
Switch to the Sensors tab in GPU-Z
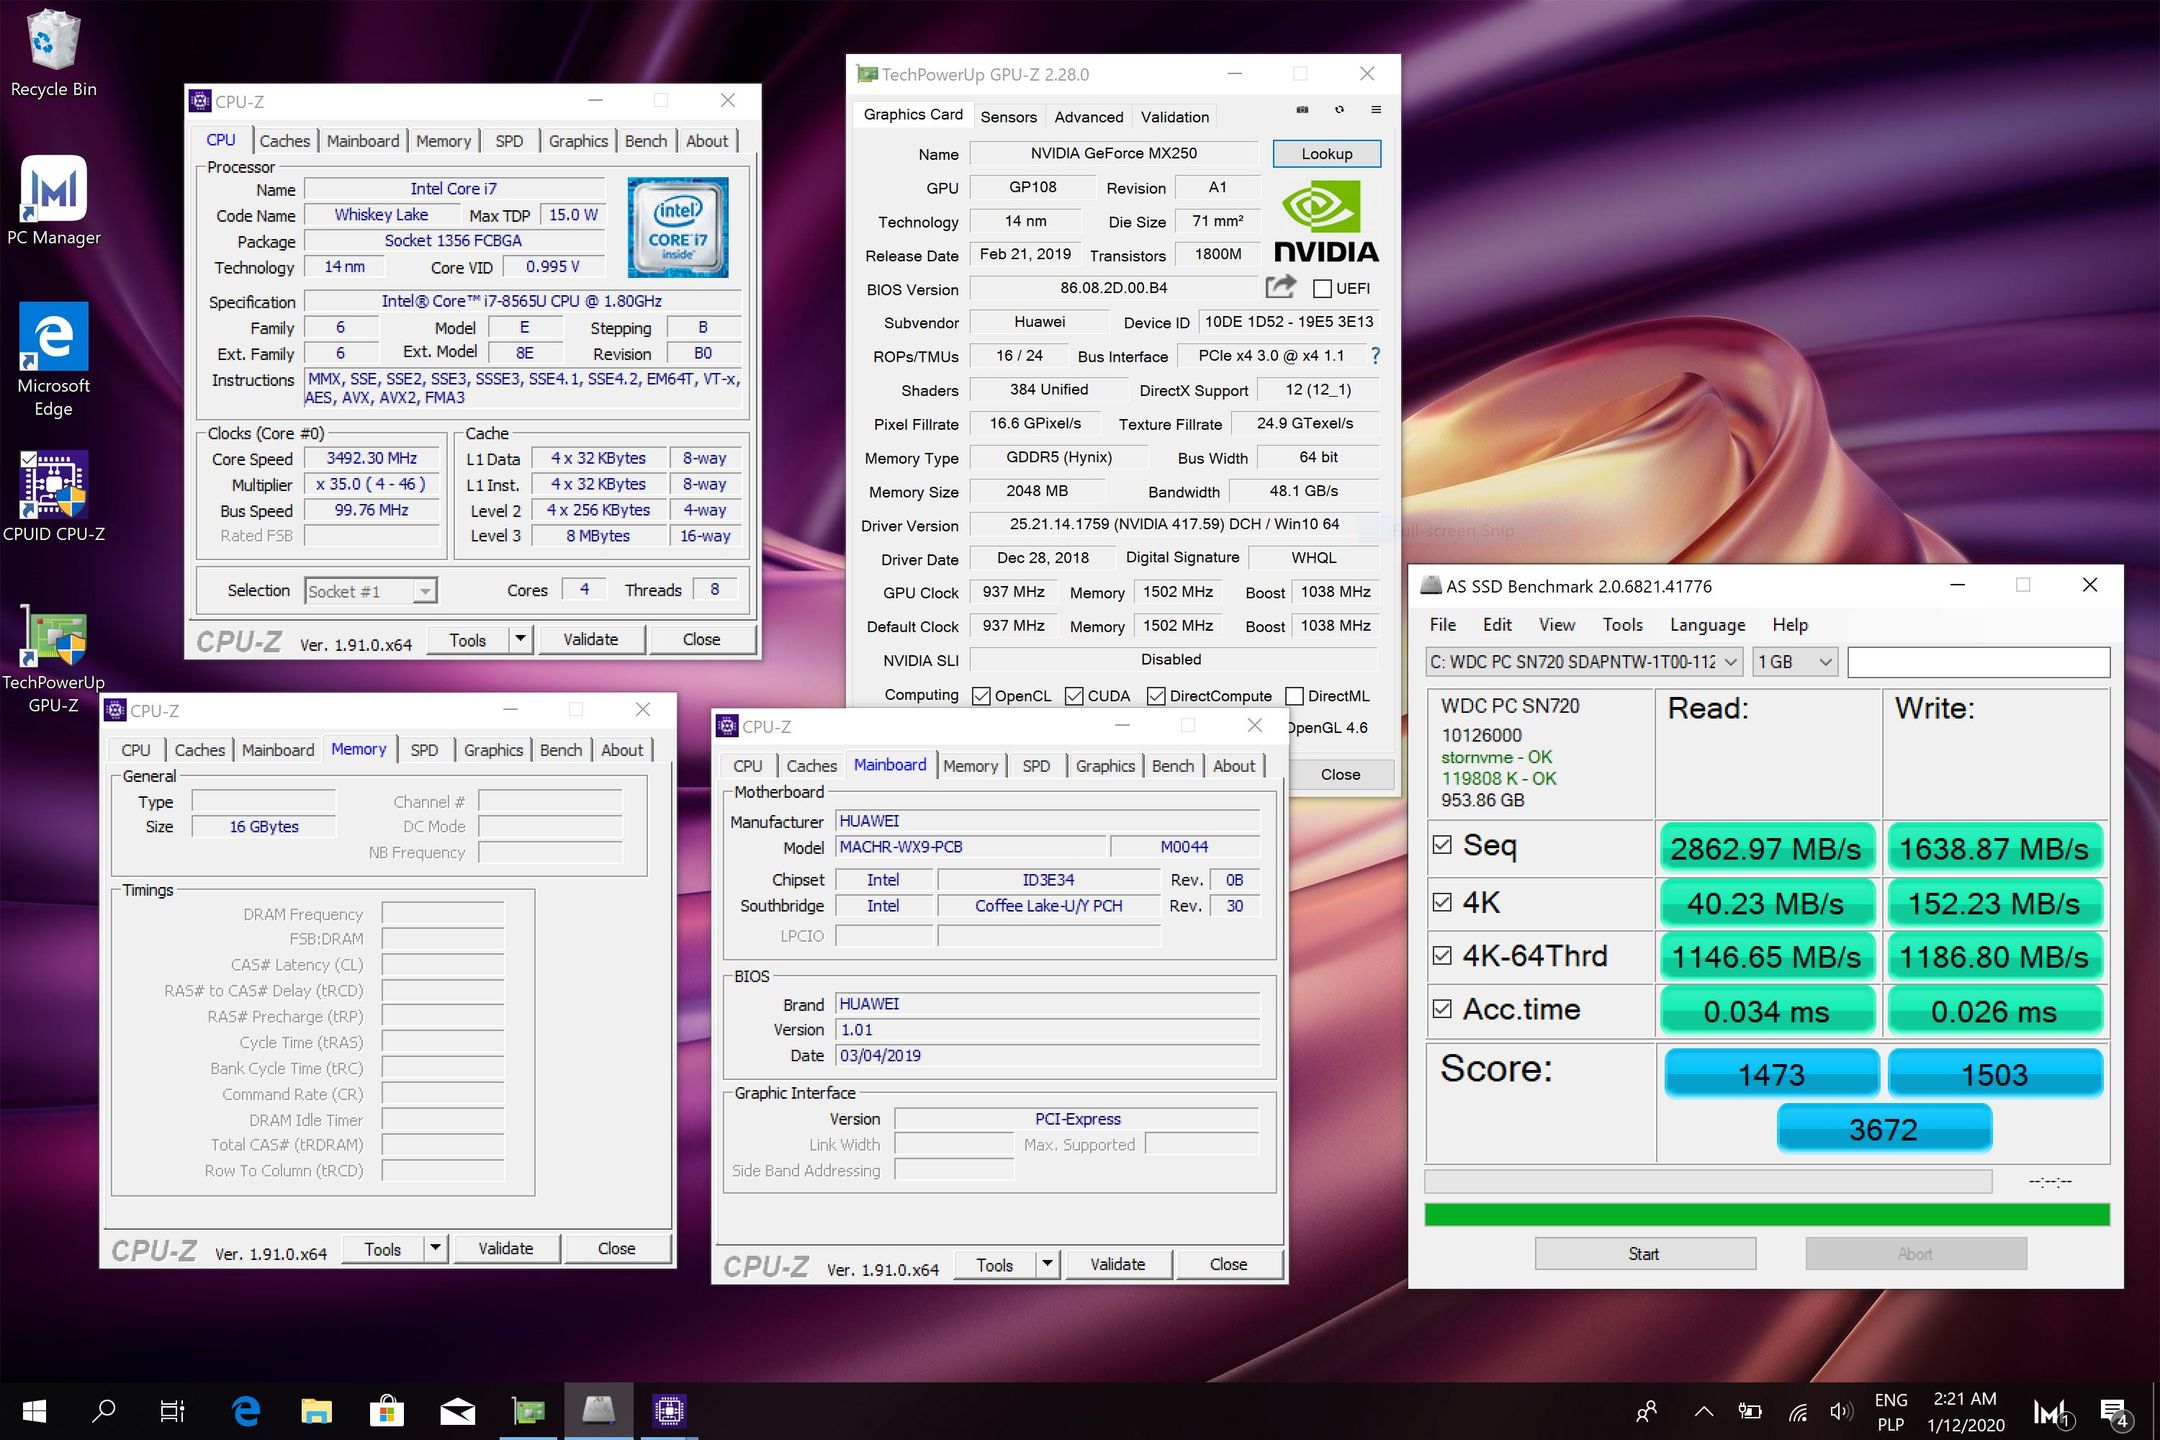1008,117
